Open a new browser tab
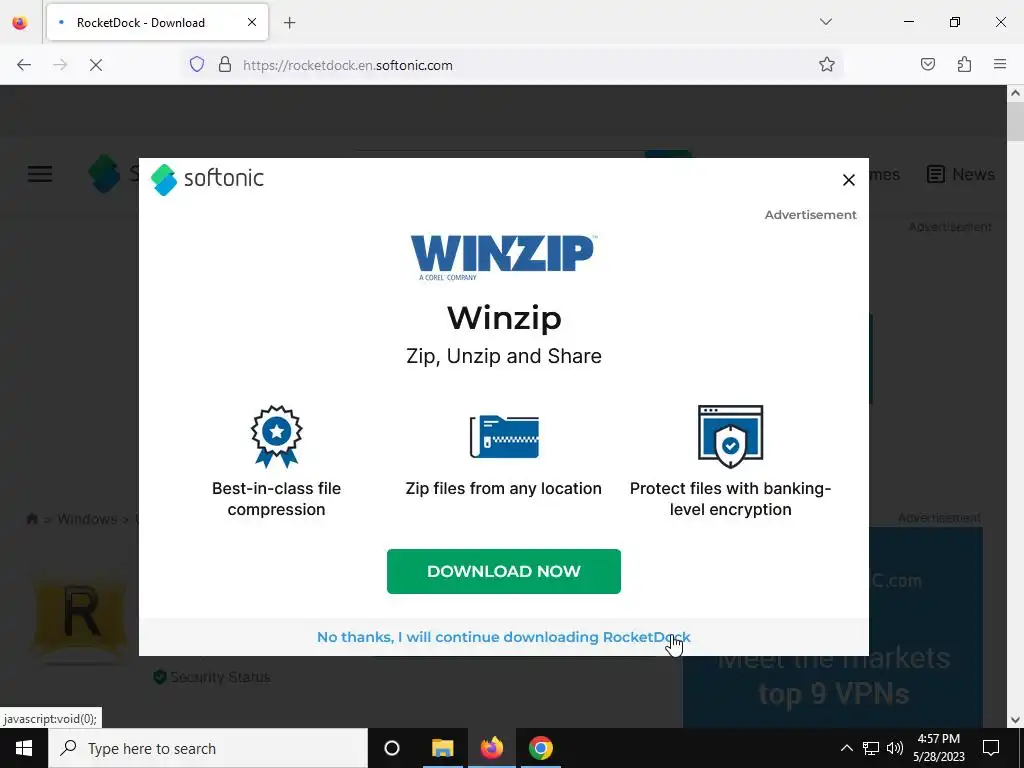 tap(289, 23)
